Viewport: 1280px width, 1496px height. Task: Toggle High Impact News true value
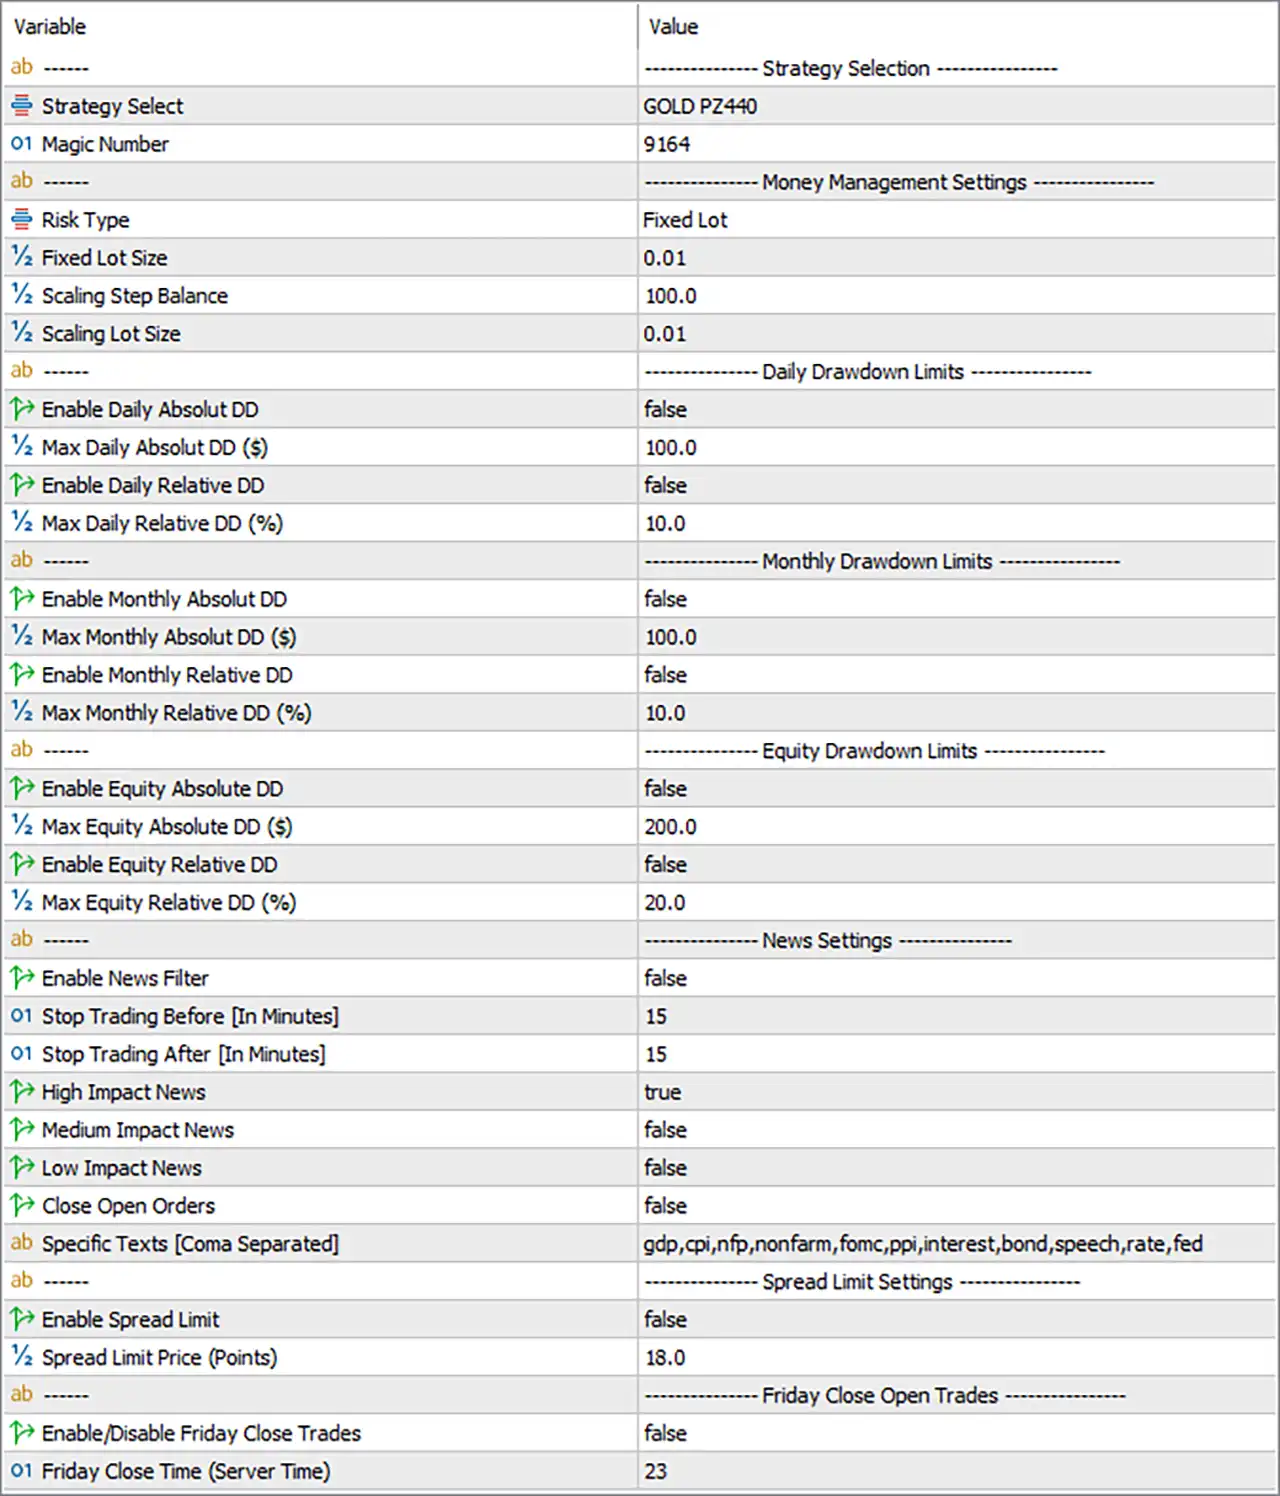(957, 1092)
